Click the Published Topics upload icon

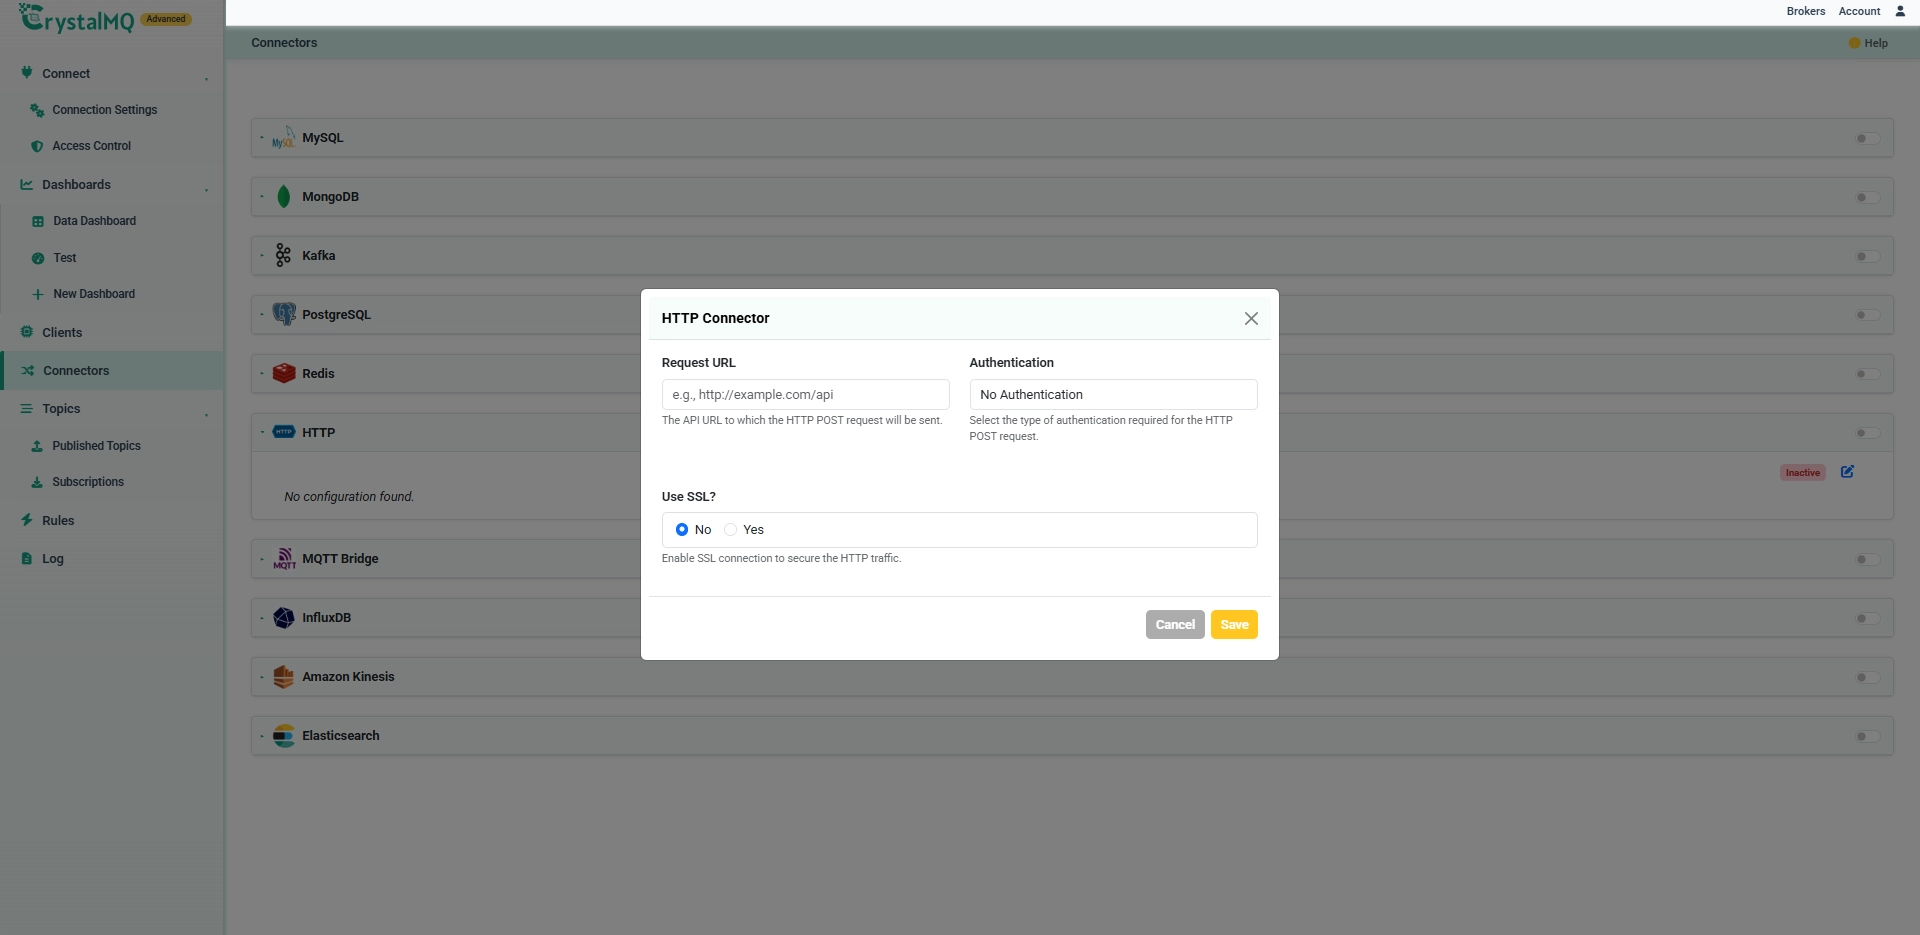pyautogui.click(x=37, y=446)
